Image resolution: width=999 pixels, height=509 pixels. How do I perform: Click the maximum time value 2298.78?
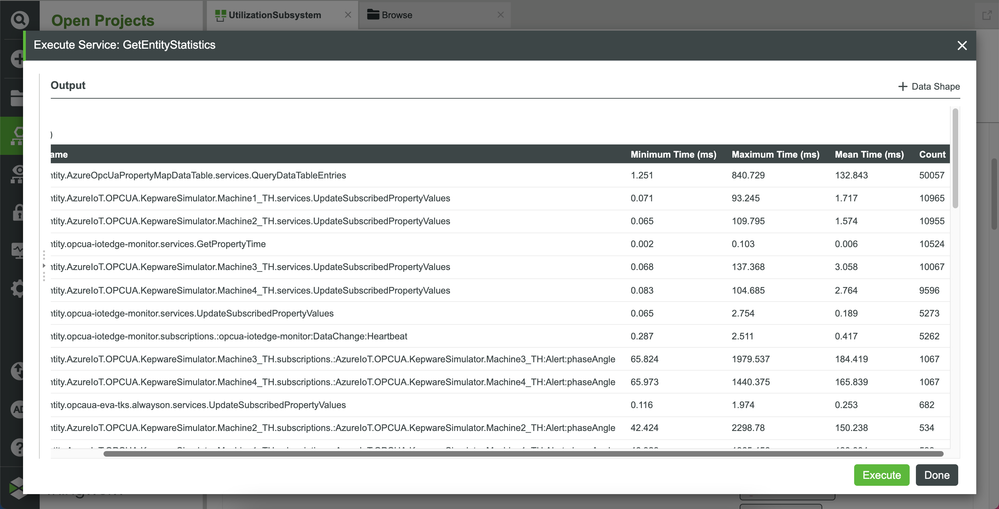[x=748, y=428]
